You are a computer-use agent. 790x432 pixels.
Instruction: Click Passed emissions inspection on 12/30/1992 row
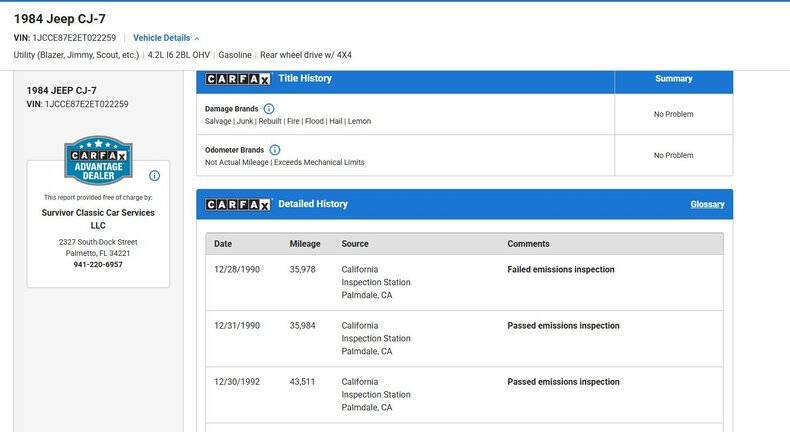click(x=563, y=382)
